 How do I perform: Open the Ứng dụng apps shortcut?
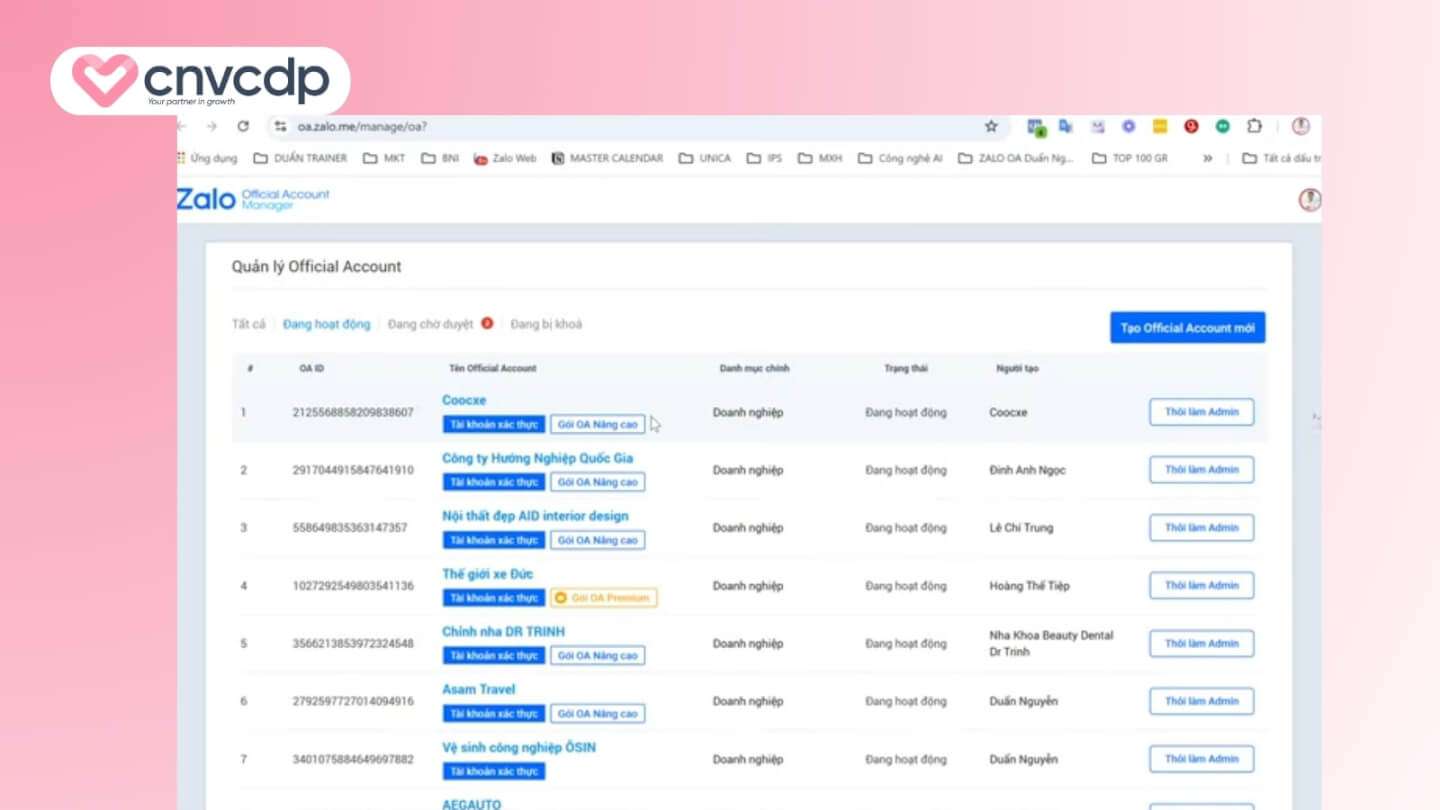208,158
